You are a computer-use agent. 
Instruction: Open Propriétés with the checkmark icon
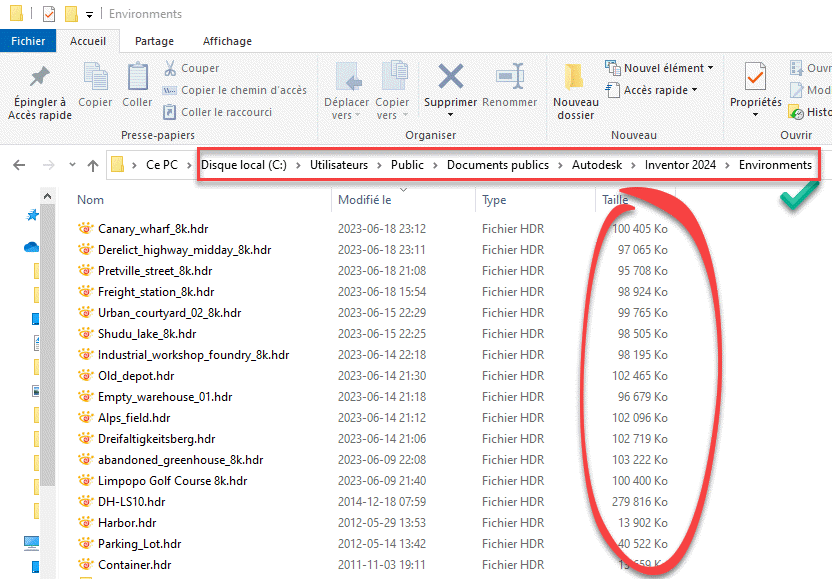click(756, 78)
